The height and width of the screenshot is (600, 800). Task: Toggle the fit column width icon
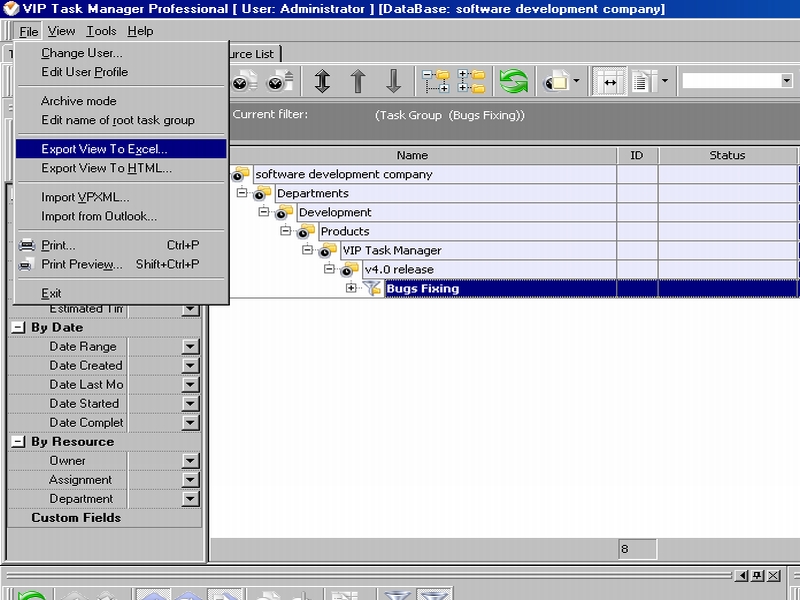[610, 82]
